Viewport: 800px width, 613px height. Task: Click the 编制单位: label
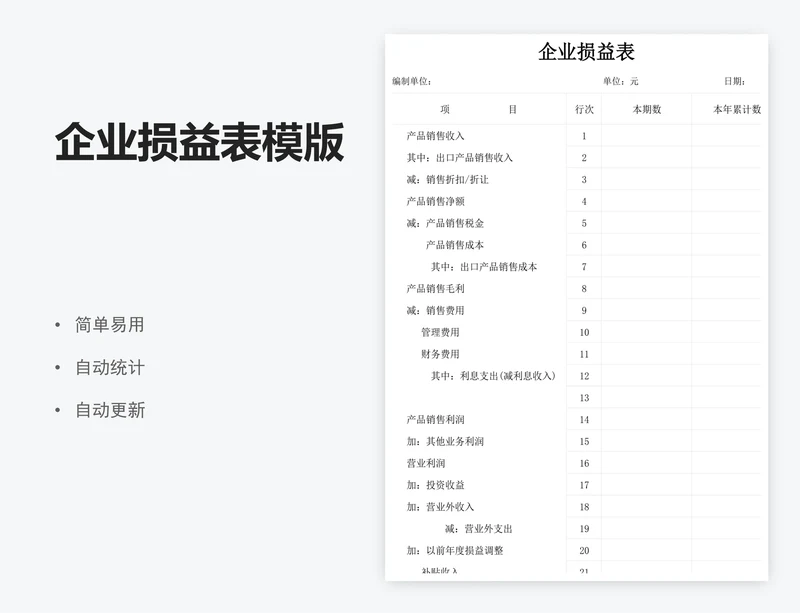[412, 81]
